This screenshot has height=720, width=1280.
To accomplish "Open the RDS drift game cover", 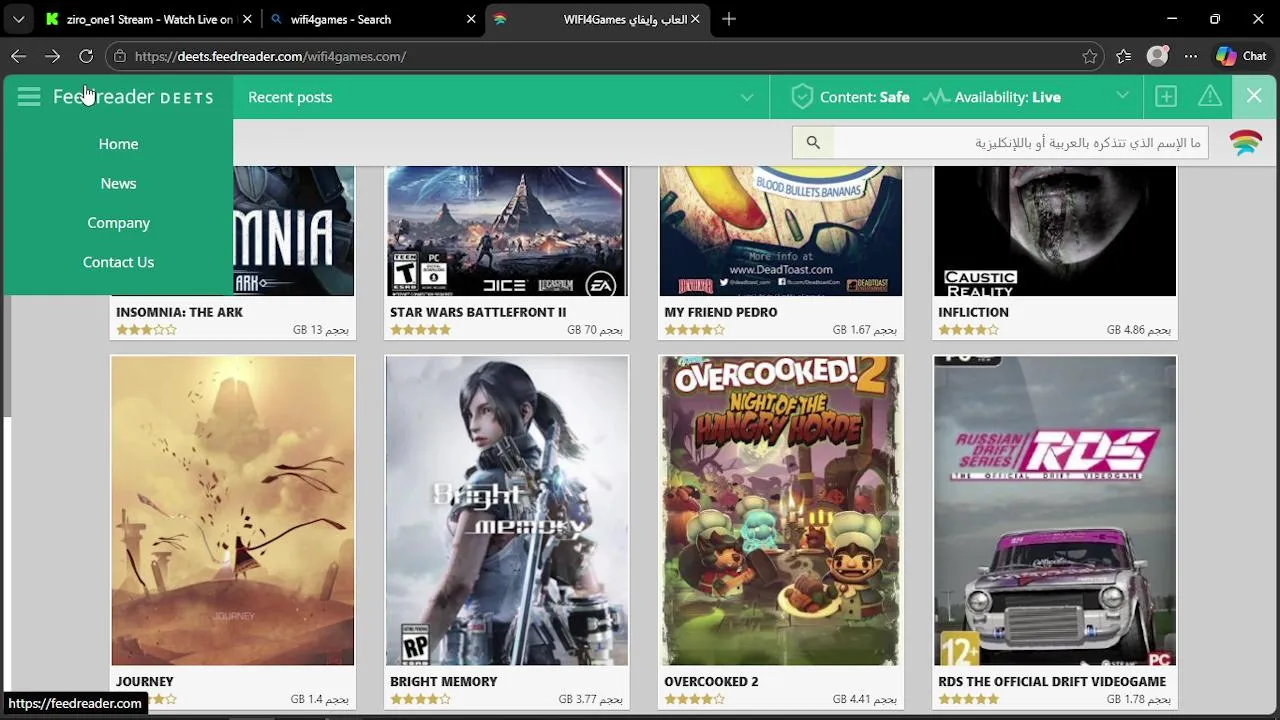I will [1055, 510].
